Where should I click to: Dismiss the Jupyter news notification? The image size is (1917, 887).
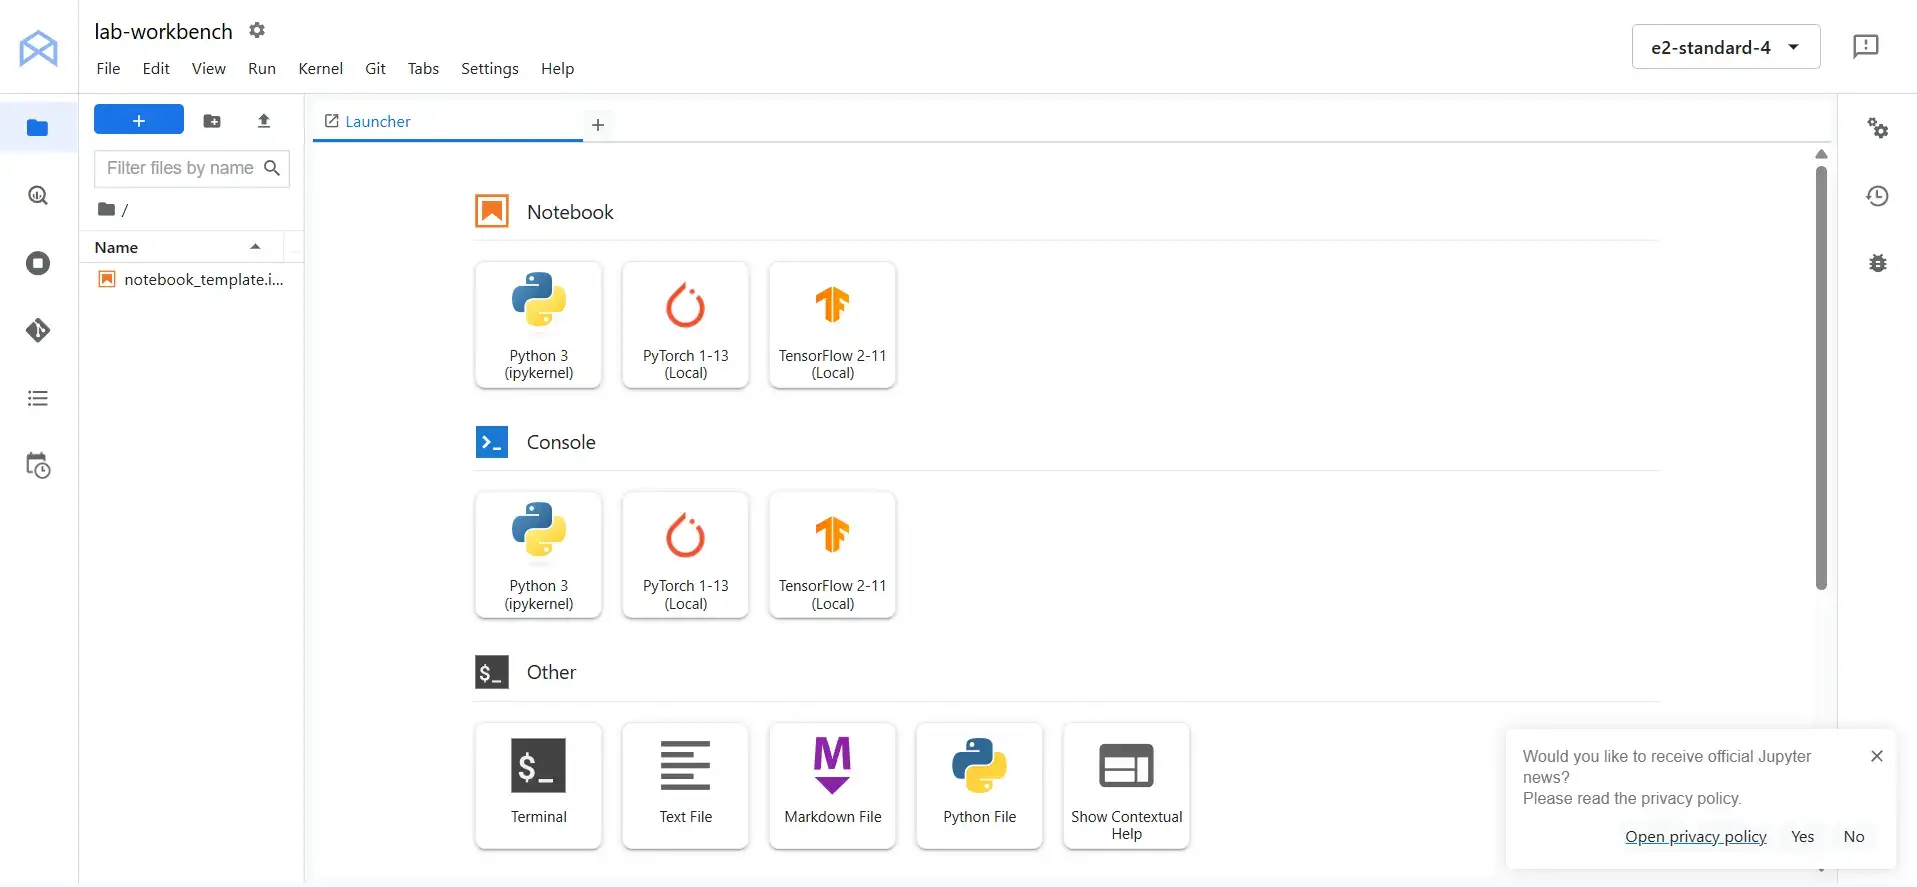(1876, 756)
